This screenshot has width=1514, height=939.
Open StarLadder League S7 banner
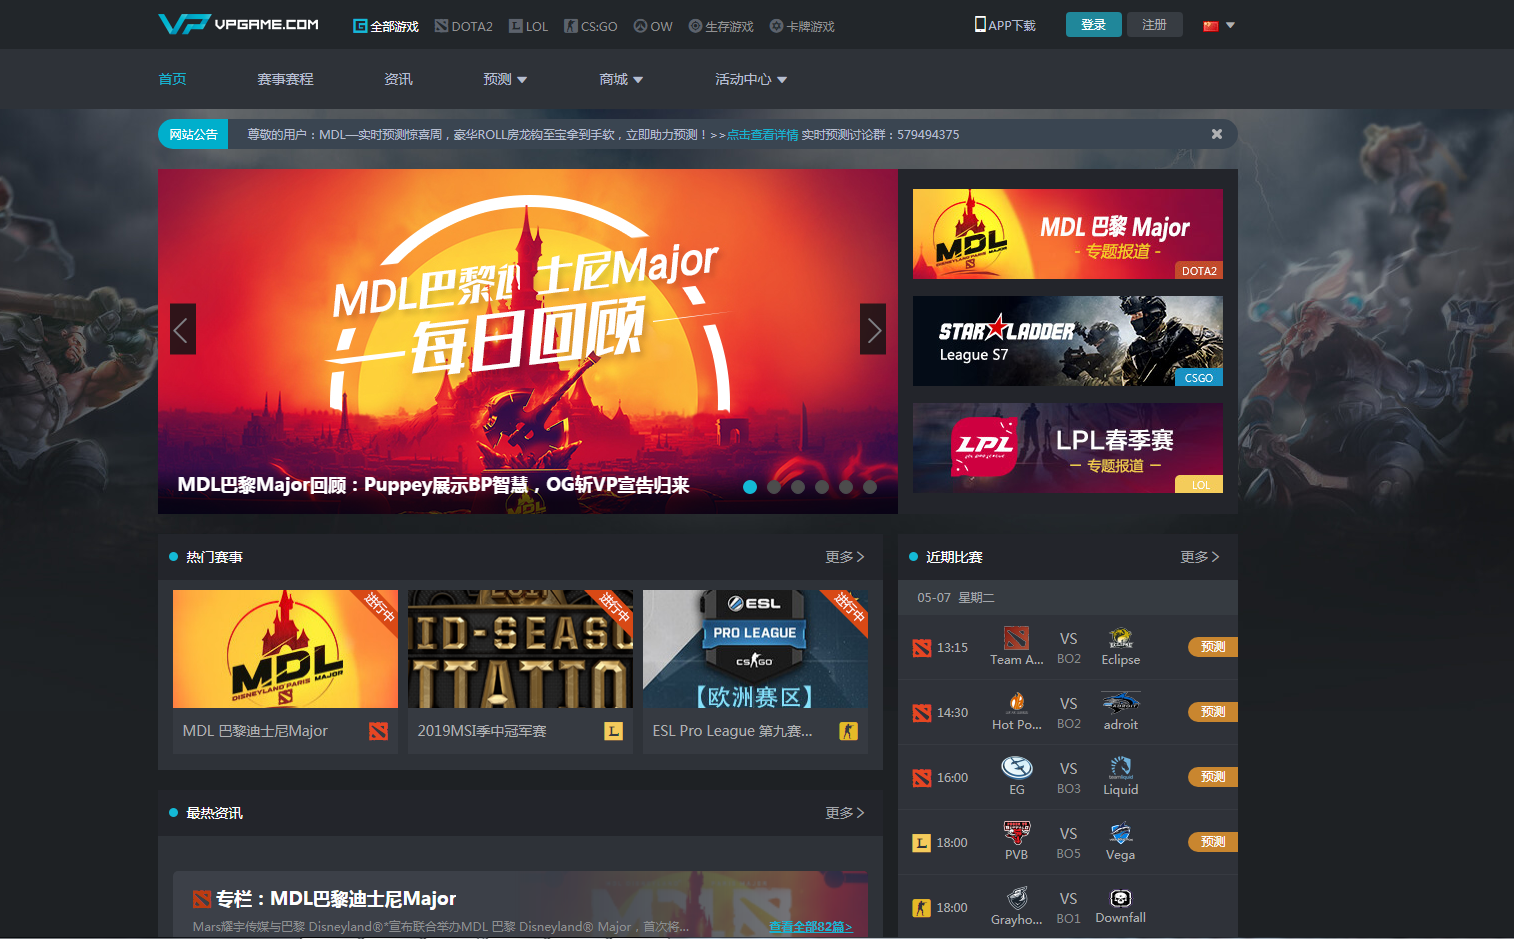point(1068,341)
